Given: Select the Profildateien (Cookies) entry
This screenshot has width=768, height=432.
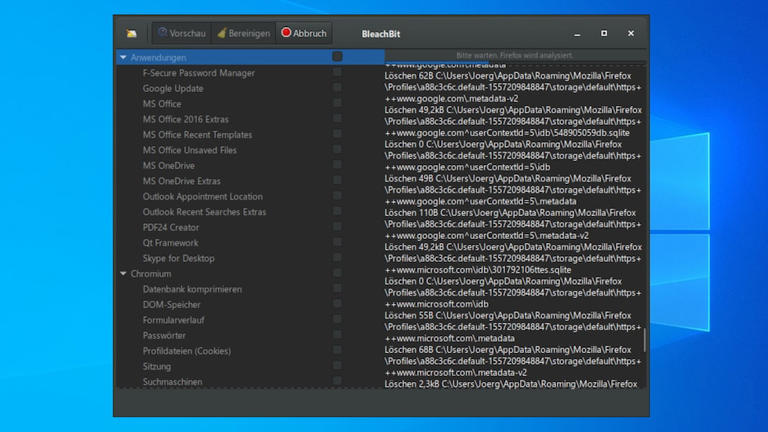Looking at the screenshot, I should click(187, 351).
